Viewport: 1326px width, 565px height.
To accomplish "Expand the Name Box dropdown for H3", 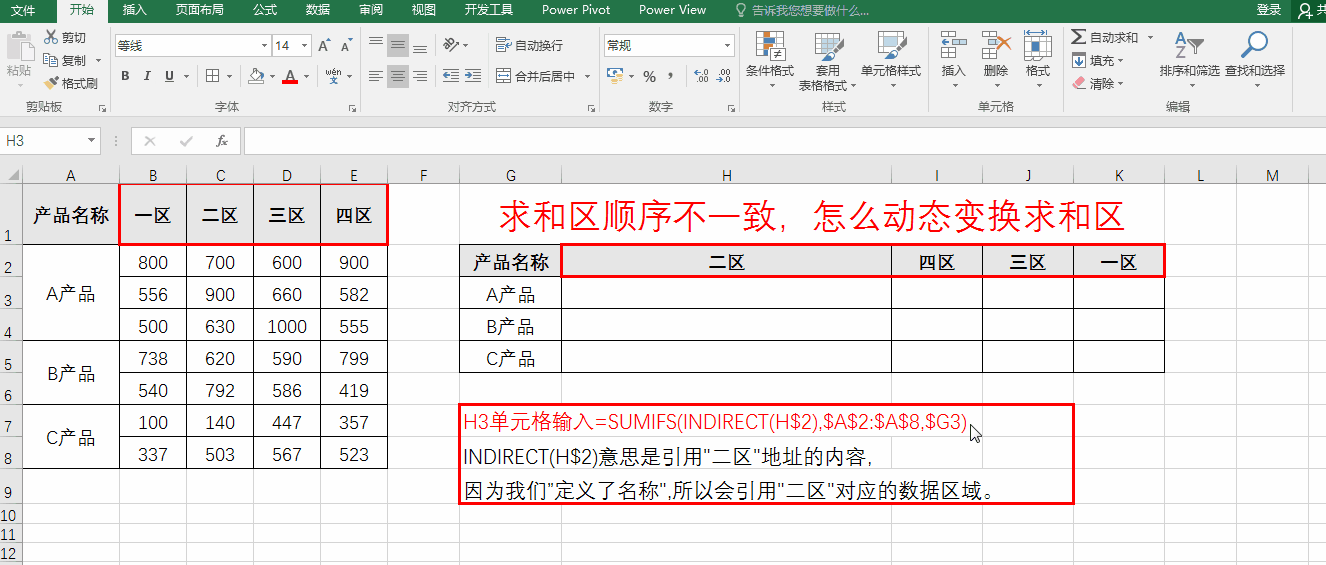I will pos(92,141).
